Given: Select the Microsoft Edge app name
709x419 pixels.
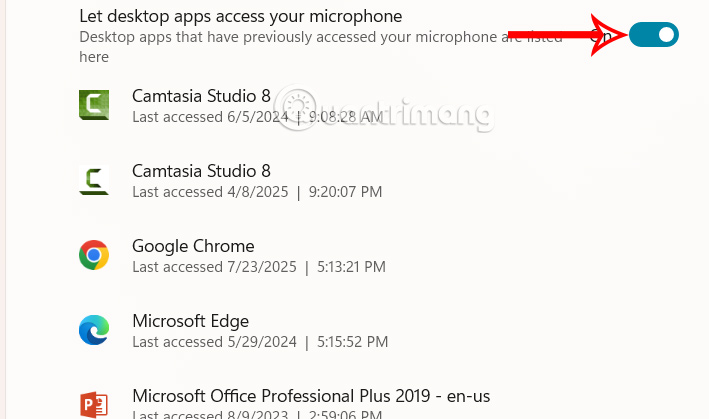Looking at the screenshot, I should coord(190,321).
